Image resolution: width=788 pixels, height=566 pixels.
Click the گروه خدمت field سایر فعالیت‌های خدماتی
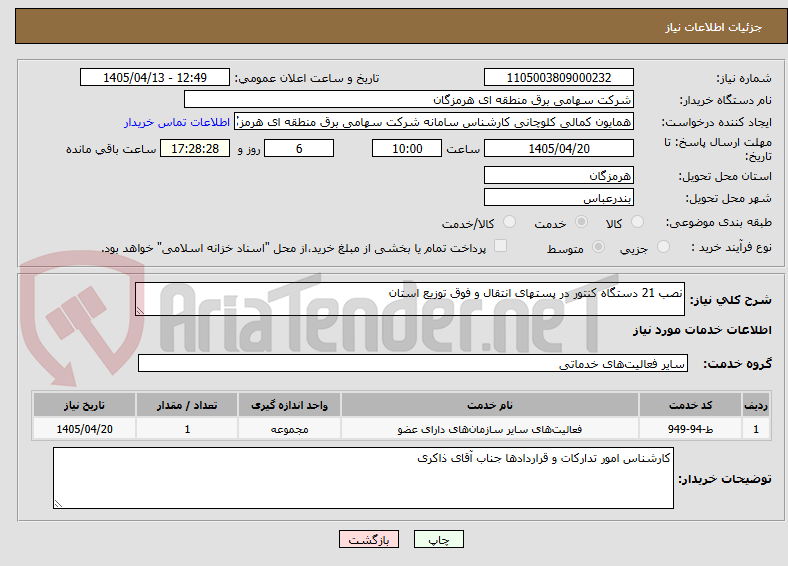[x=413, y=363]
